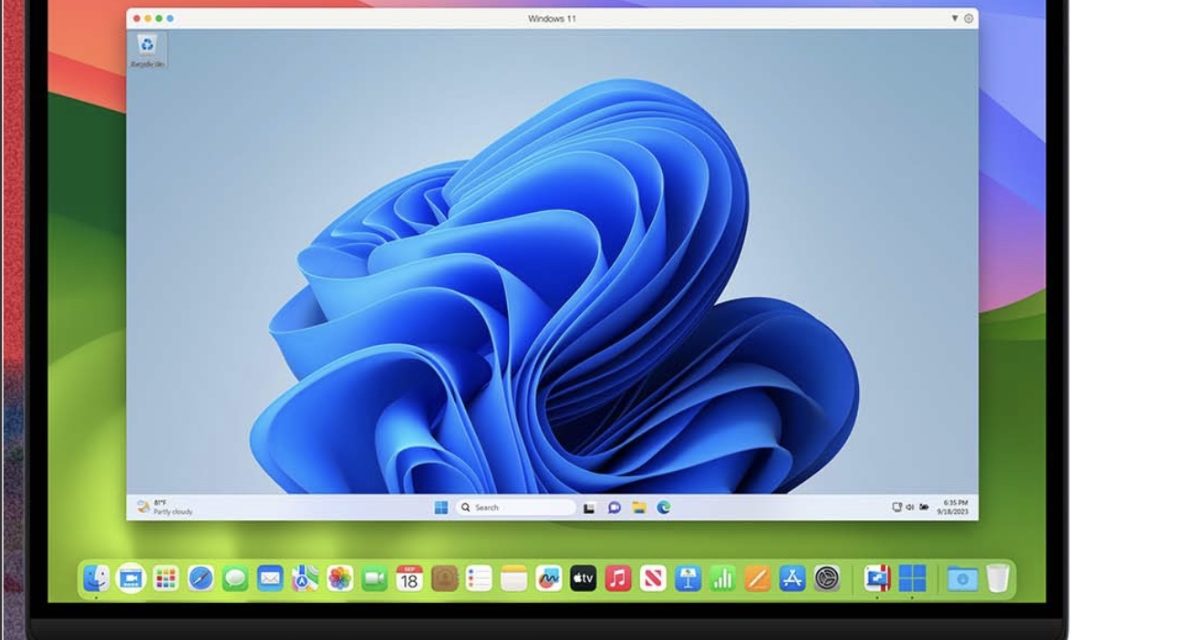
Task: Click the Windows clock and date
Action: [x=954, y=507]
